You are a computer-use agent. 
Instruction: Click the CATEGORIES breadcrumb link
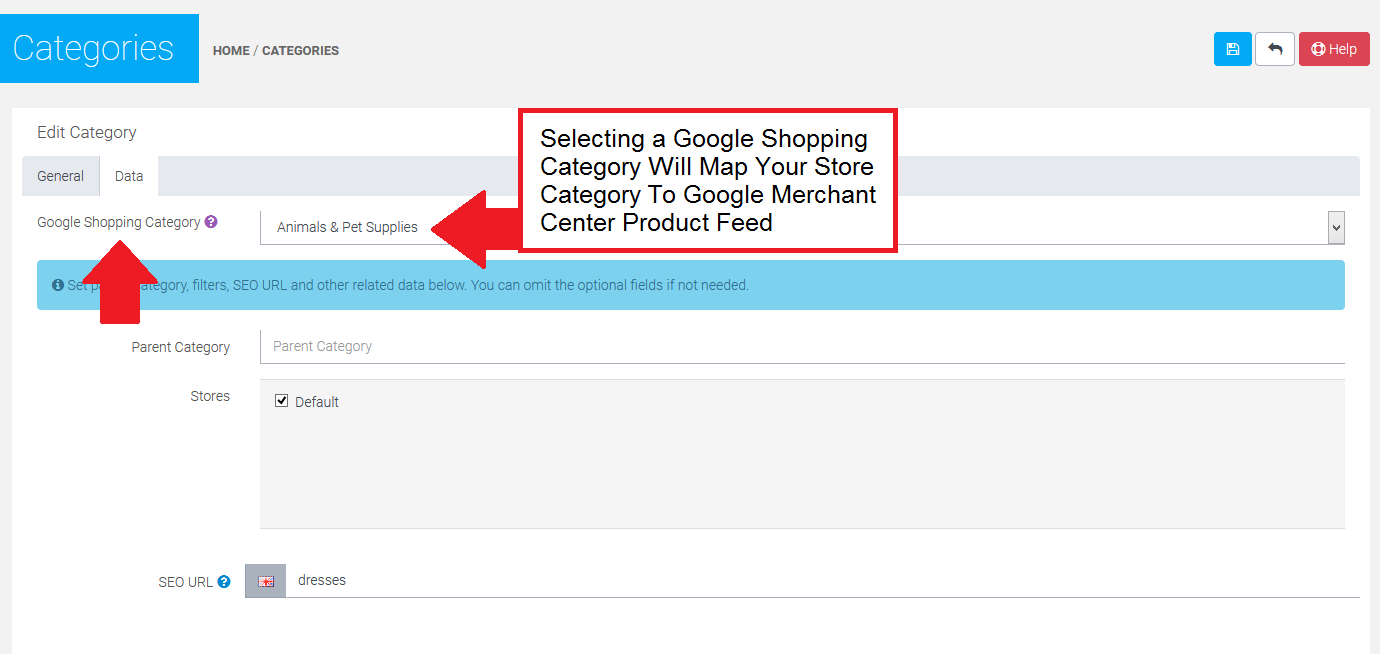click(300, 50)
